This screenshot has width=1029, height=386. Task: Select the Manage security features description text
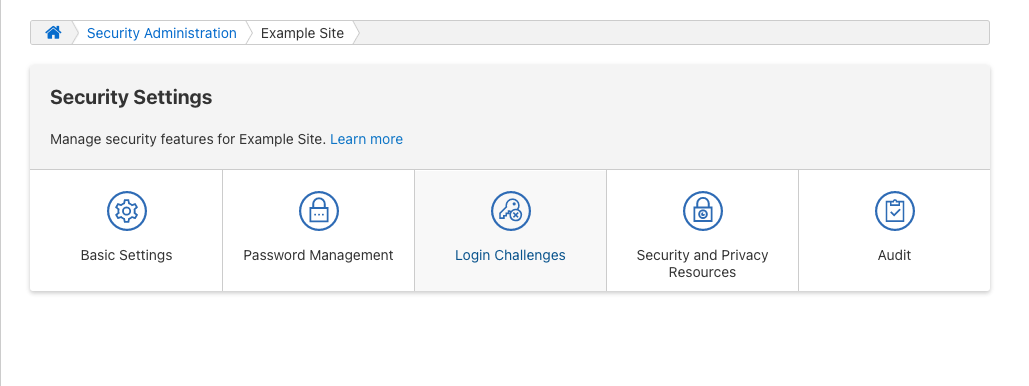point(188,139)
